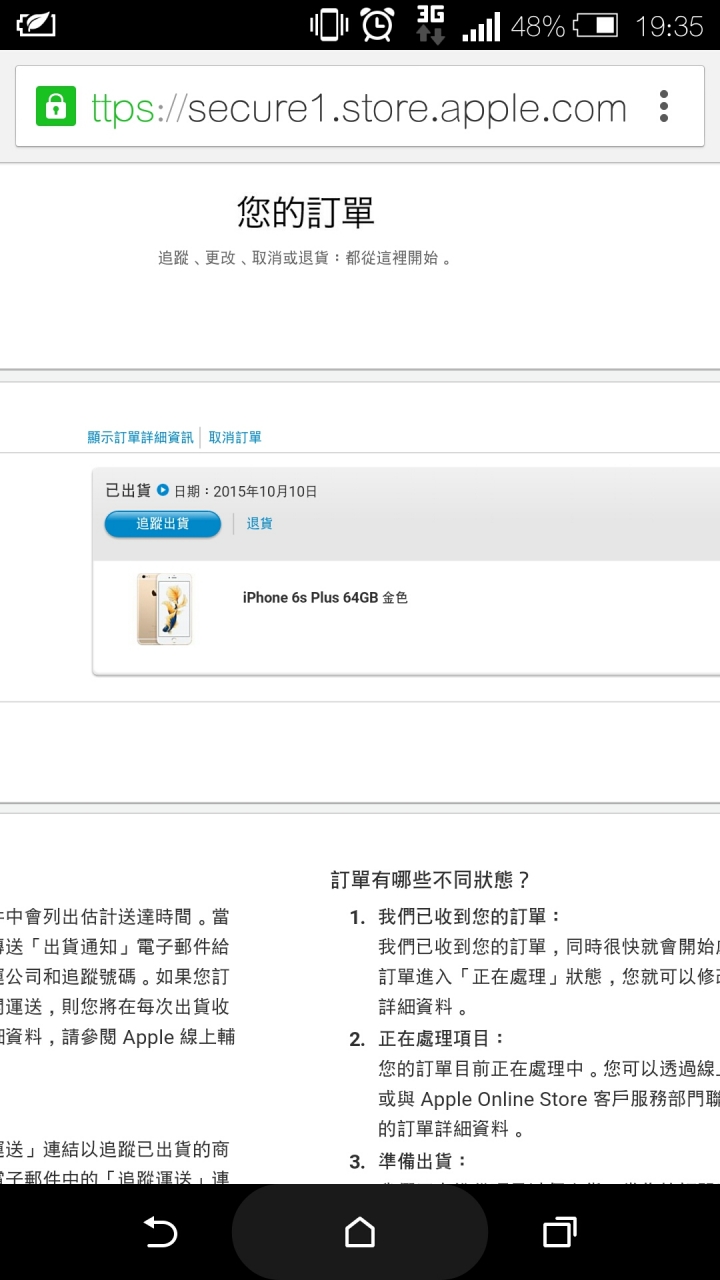Tap the battery indicator icon
Screen dimensions: 720x1280
tap(596, 25)
